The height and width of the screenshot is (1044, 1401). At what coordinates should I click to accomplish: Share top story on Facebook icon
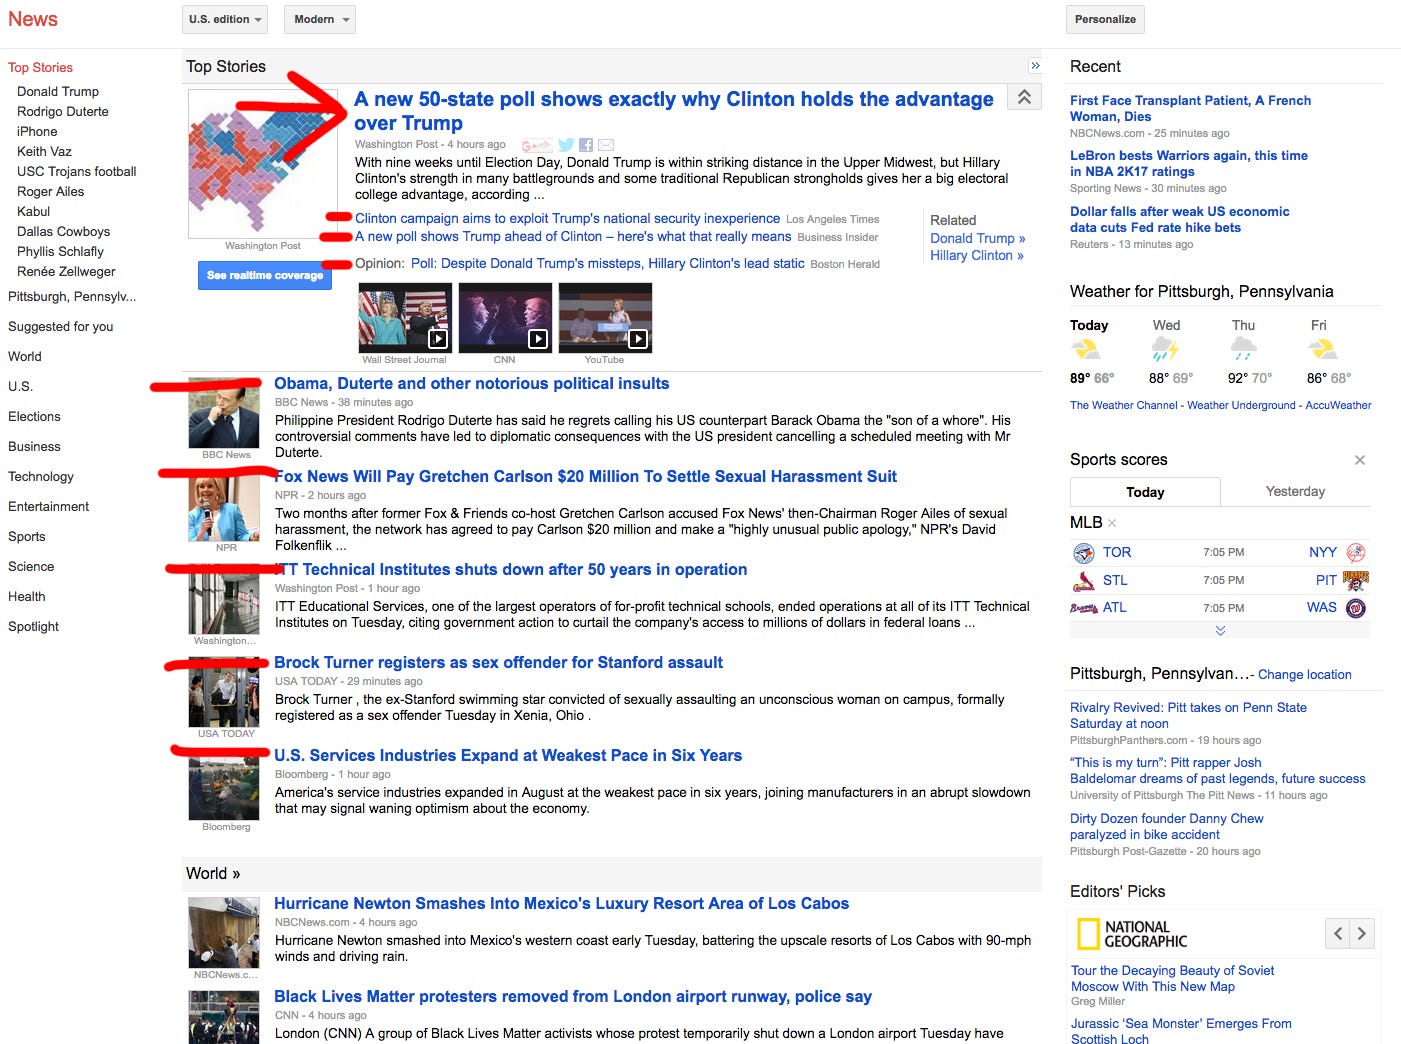[x=586, y=145]
